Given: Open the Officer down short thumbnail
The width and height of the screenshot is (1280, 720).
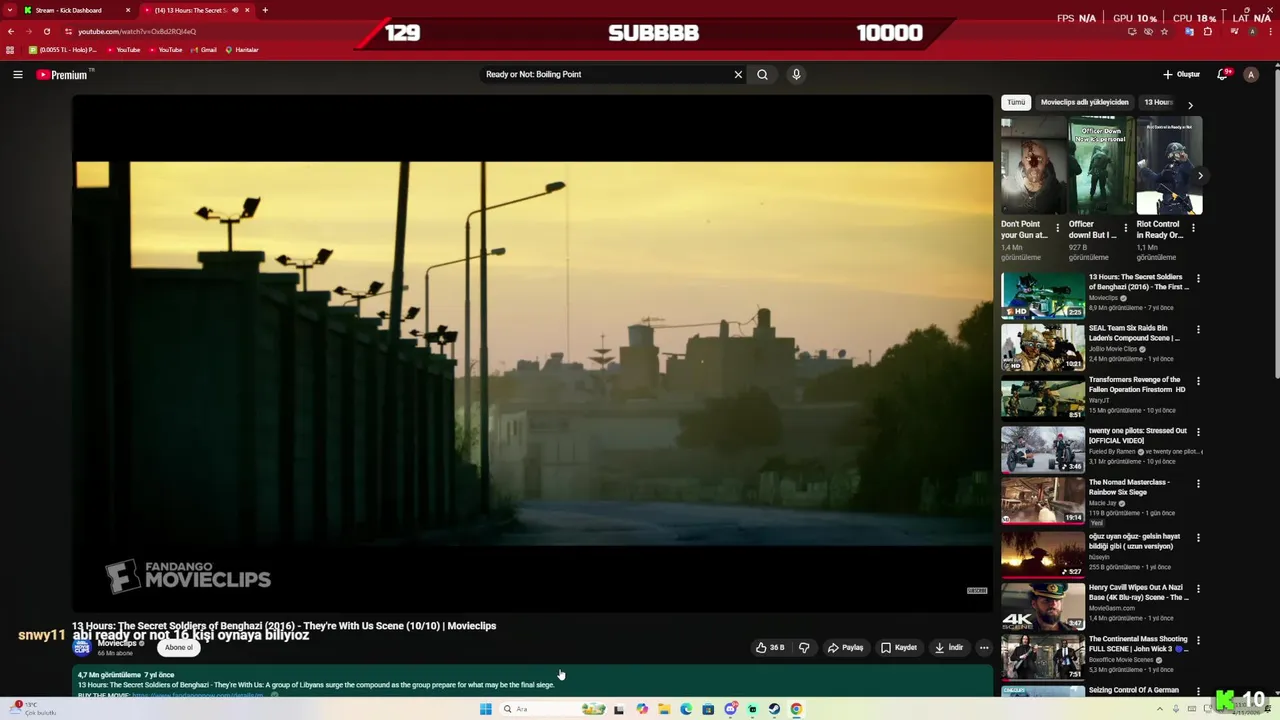Looking at the screenshot, I should pyautogui.click(x=1101, y=166).
